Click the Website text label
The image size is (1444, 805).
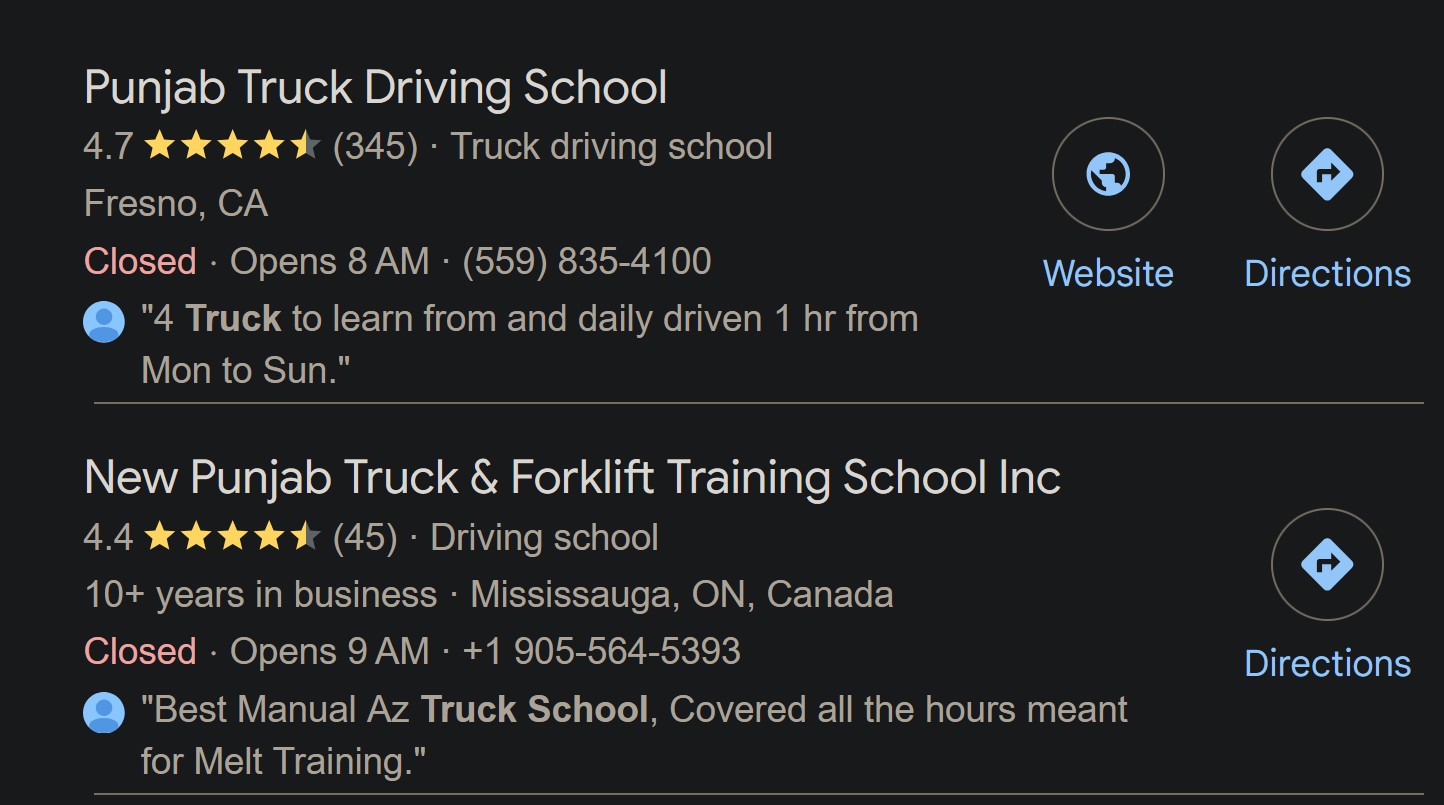point(1108,273)
